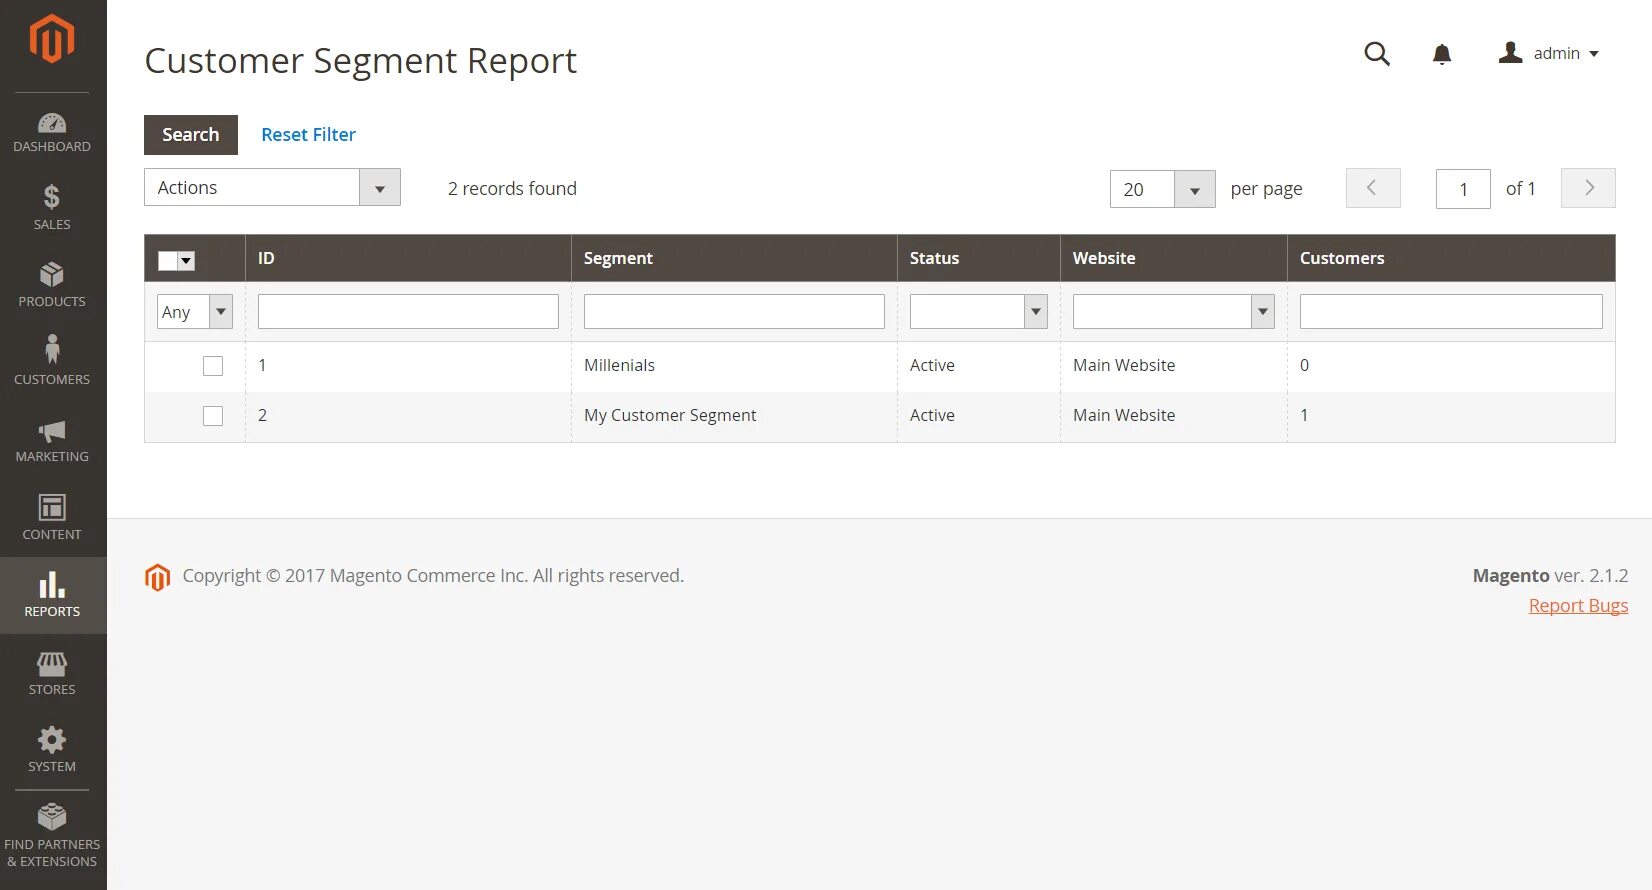Sort by the Customers column header
Viewport: 1652px width, 890px height.
[1451, 258]
